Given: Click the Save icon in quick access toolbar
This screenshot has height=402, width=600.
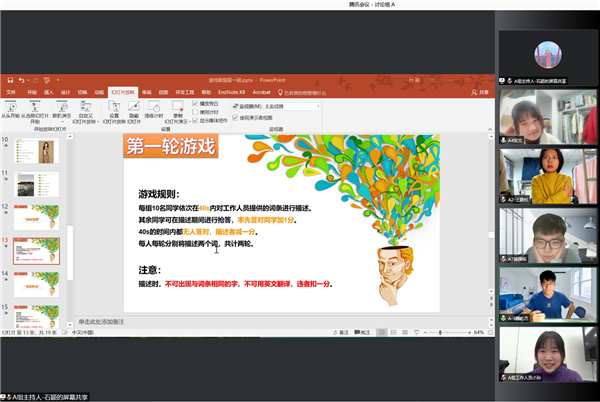Looking at the screenshot, I should pos(8,80).
